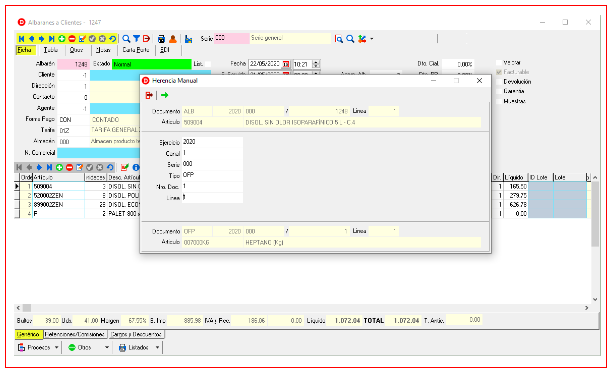Open the Retenciones/Comisiones tab

[x=74, y=334]
